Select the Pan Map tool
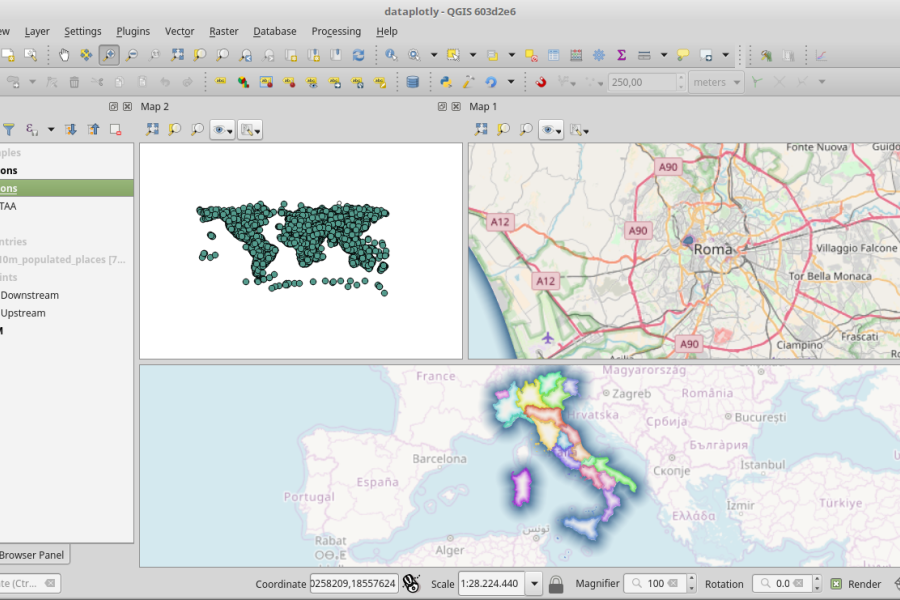 [x=65, y=55]
